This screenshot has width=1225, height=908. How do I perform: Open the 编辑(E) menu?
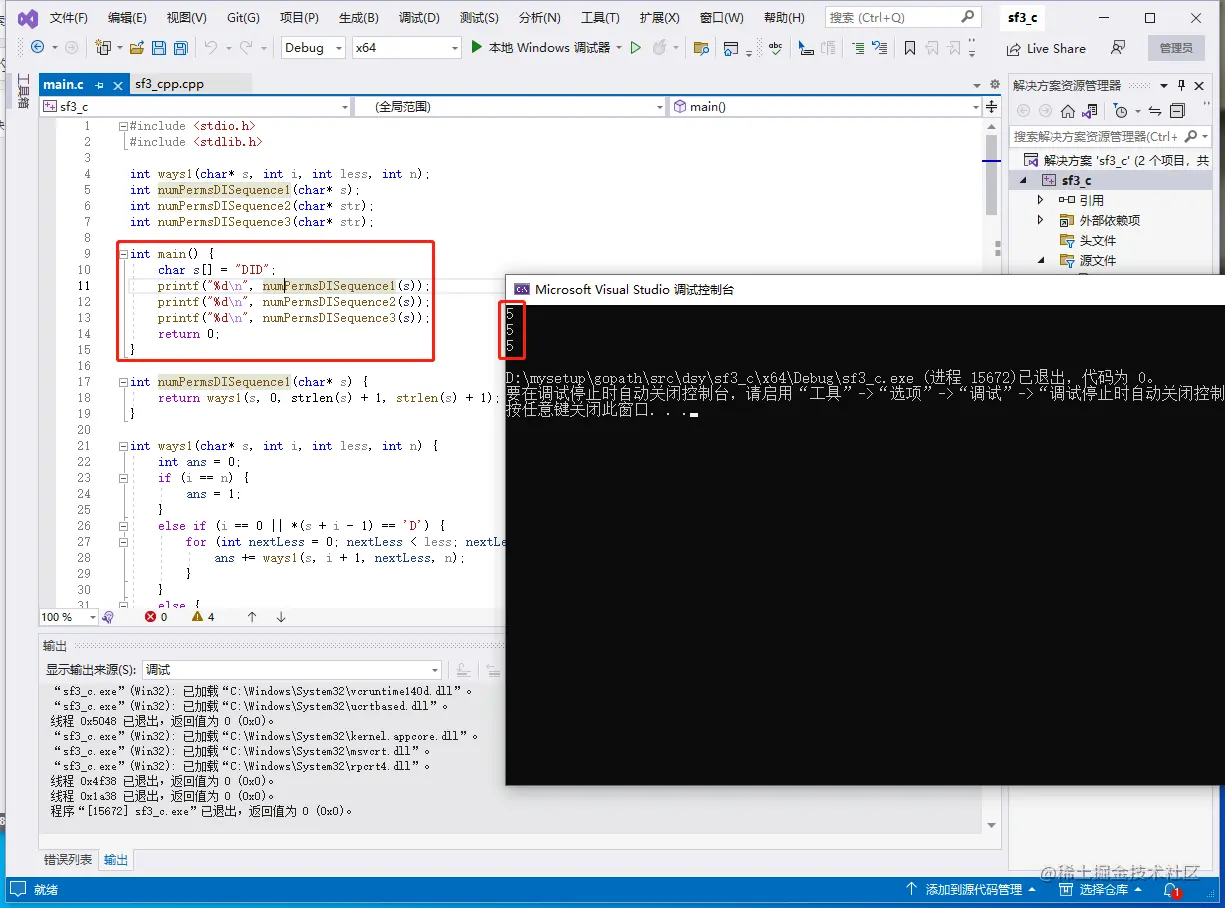127,18
